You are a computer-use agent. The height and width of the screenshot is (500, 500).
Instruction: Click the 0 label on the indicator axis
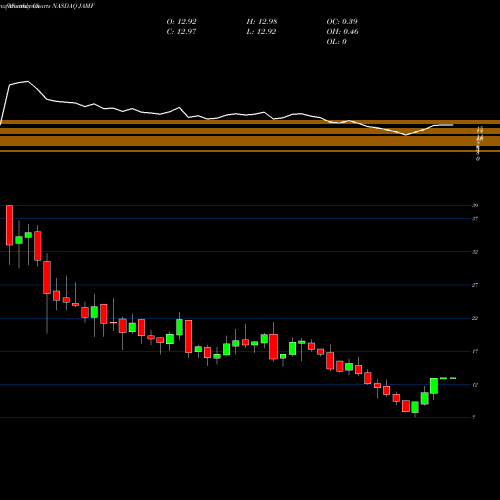[x=478, y=159]
